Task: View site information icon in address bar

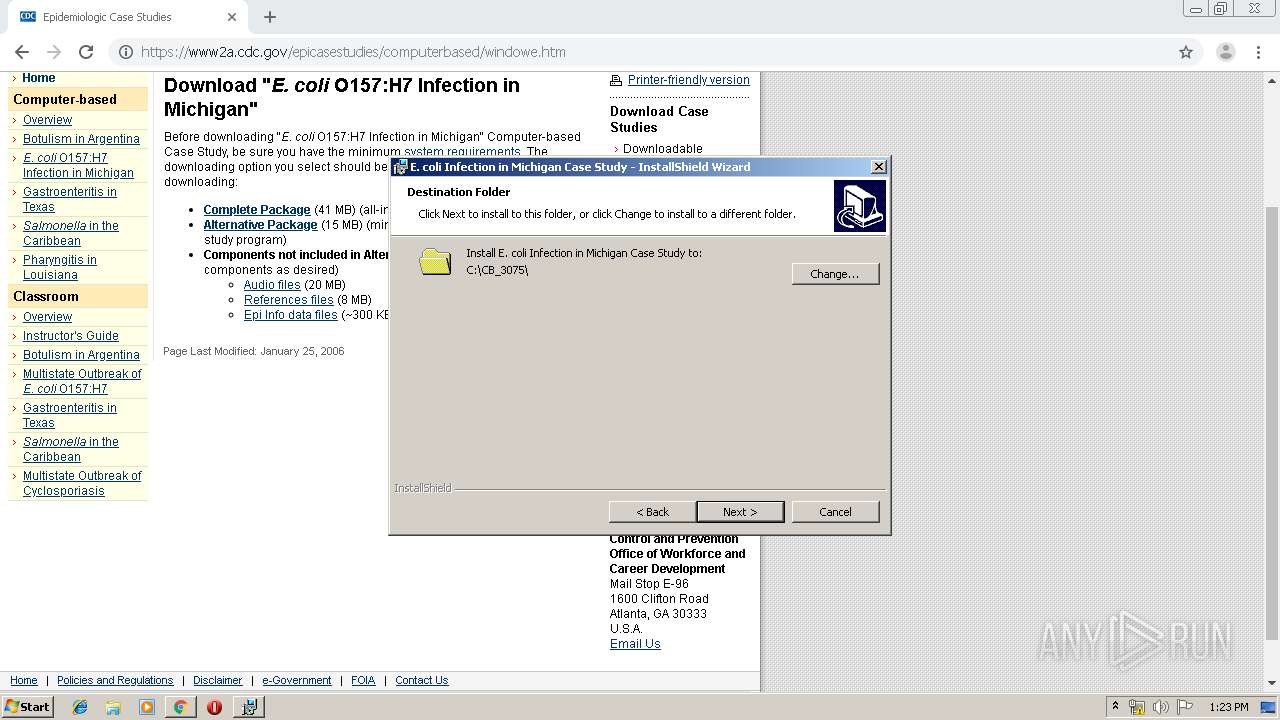Action: tap(124, 52)
